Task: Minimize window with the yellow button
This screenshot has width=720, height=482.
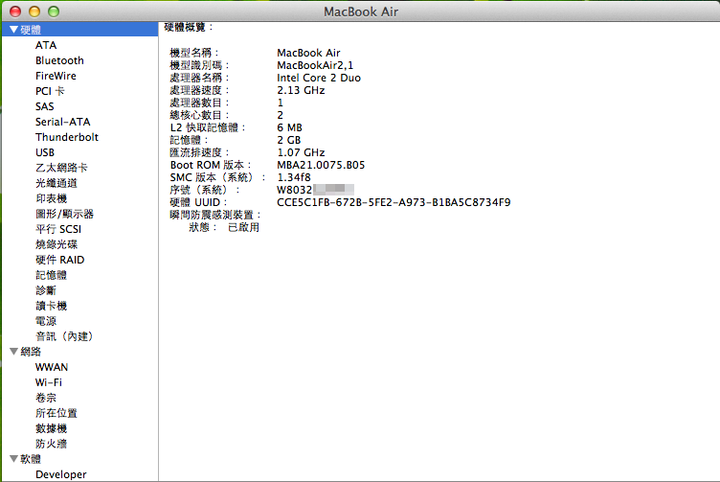Action: click(x=34, y=11)
